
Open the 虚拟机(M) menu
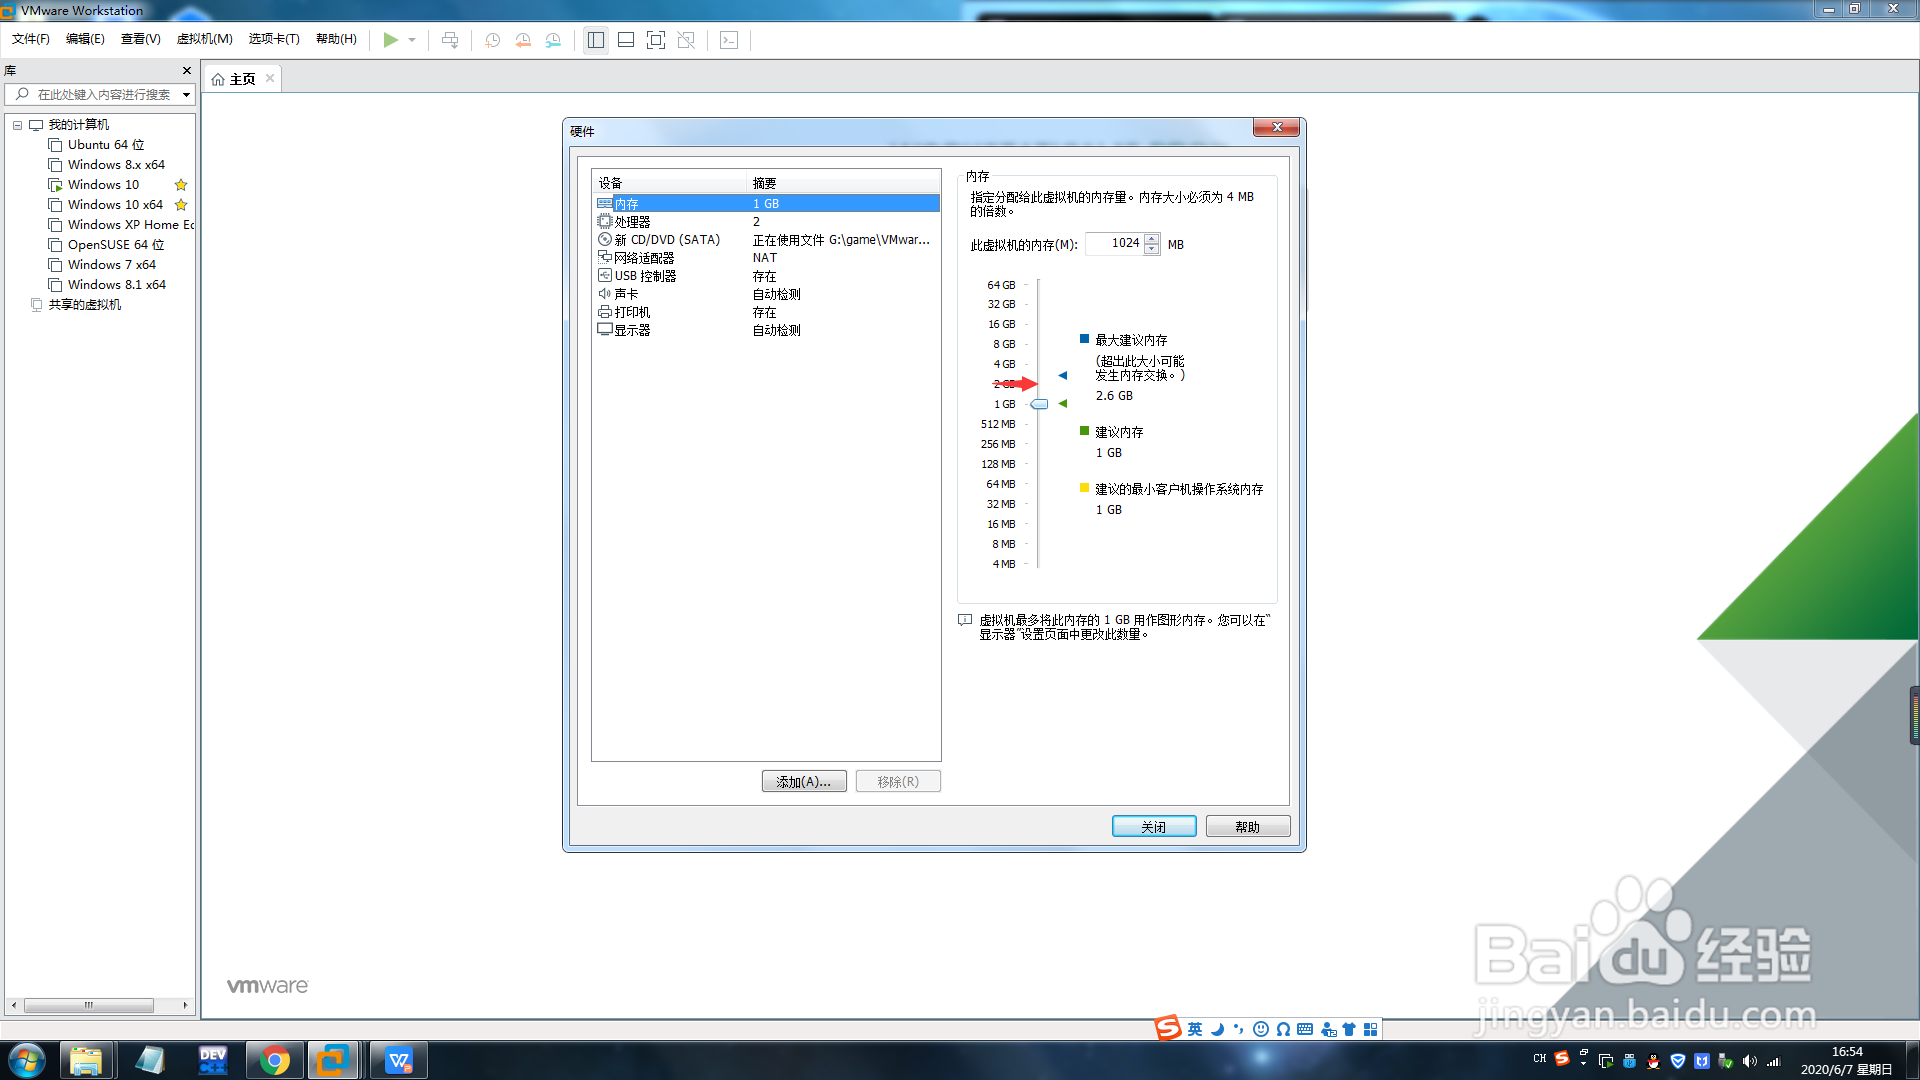point(204,39)
